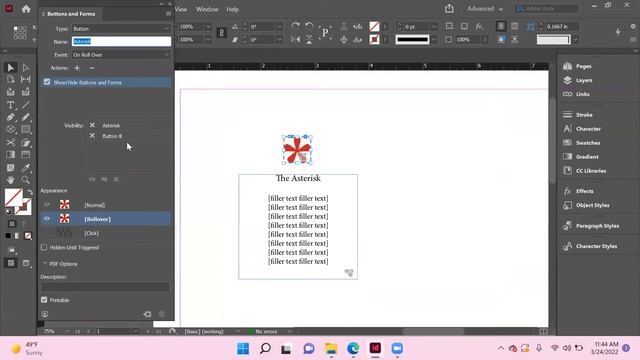Image resolution: width=640 pixels, height=360 pixels.
Task: Open the Paragraph Styles panel
Action: pos(591,226)
